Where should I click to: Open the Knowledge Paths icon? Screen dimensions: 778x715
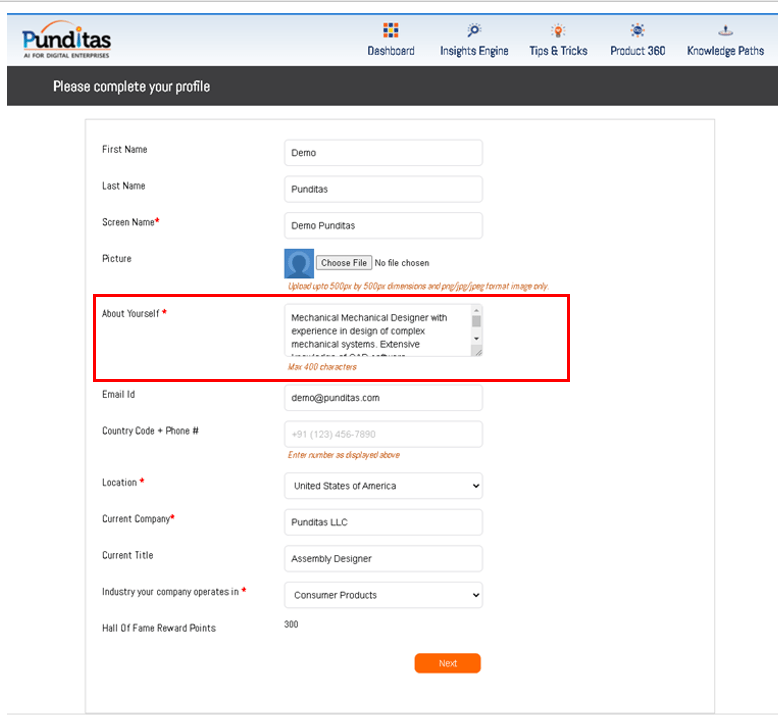(725, 31)
